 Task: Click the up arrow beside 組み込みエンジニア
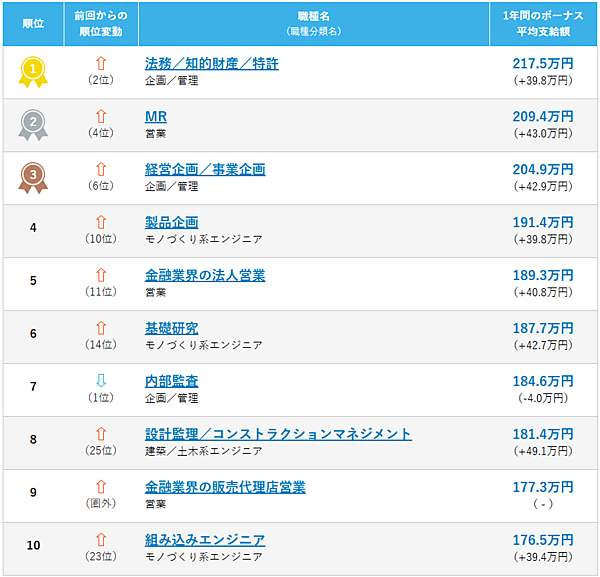click(x=100, y=539)
